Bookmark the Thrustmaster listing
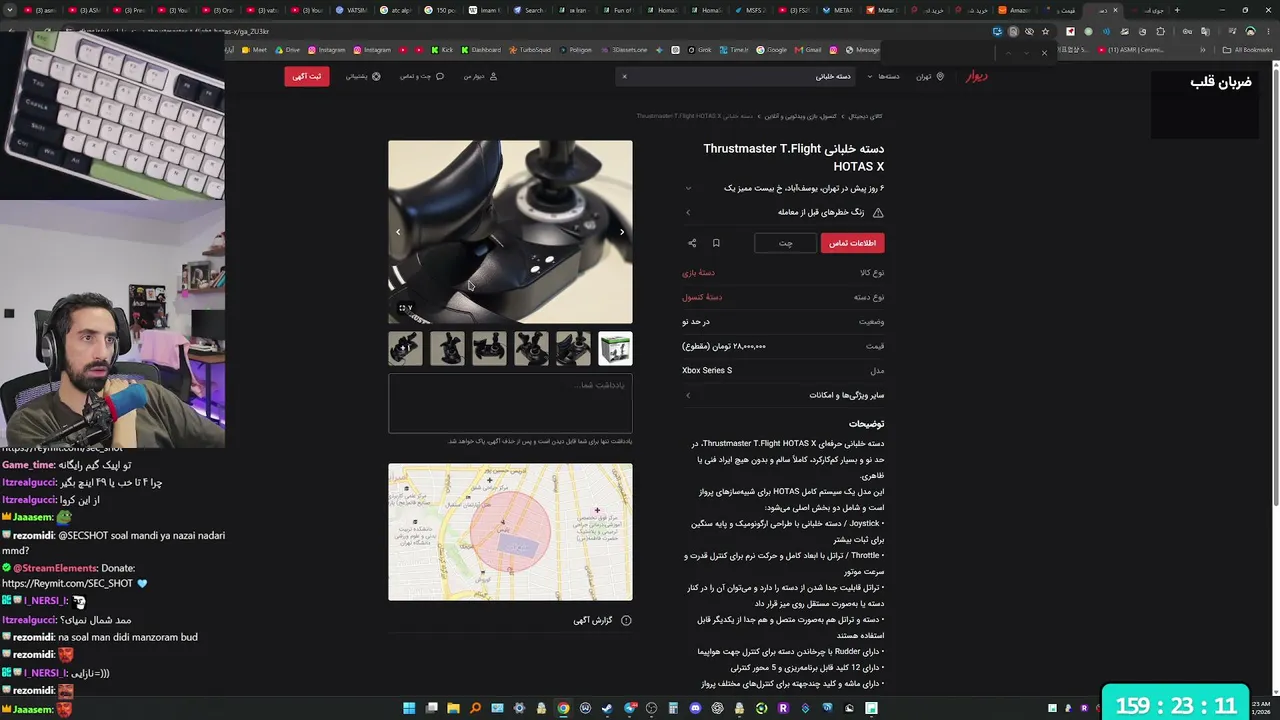The width and height of the screenshot is (1280, 720). [x=716, y=243]
